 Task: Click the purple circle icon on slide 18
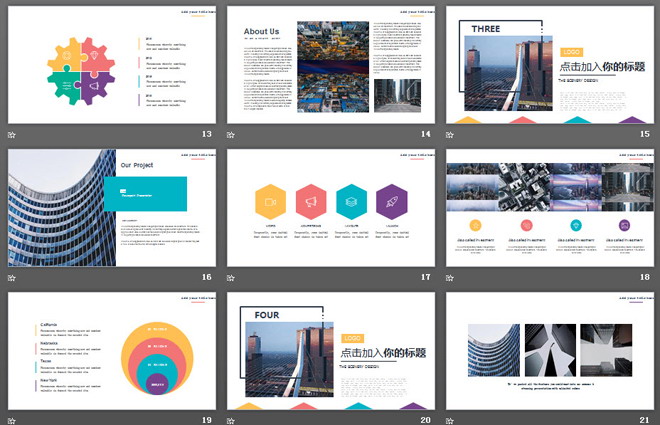click(625, 226)
